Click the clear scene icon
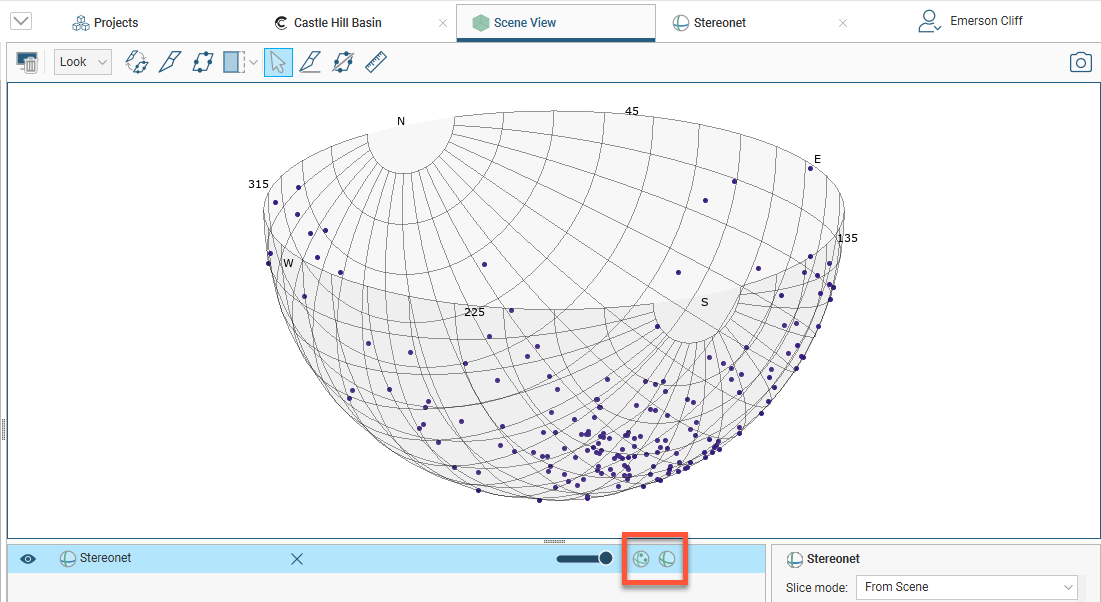The image size is (1101, 602). click(28, 63)
